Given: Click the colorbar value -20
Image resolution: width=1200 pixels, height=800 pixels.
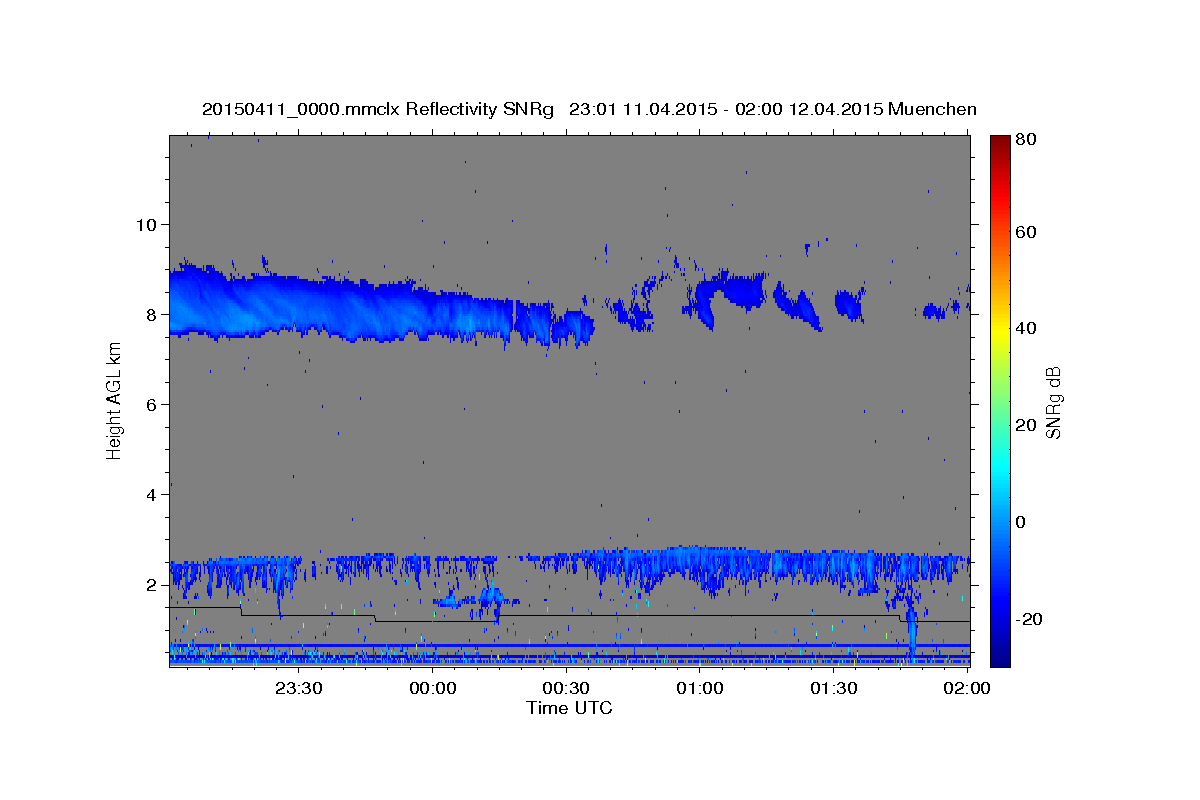Looking at the screenshot, I should 1028,619.
